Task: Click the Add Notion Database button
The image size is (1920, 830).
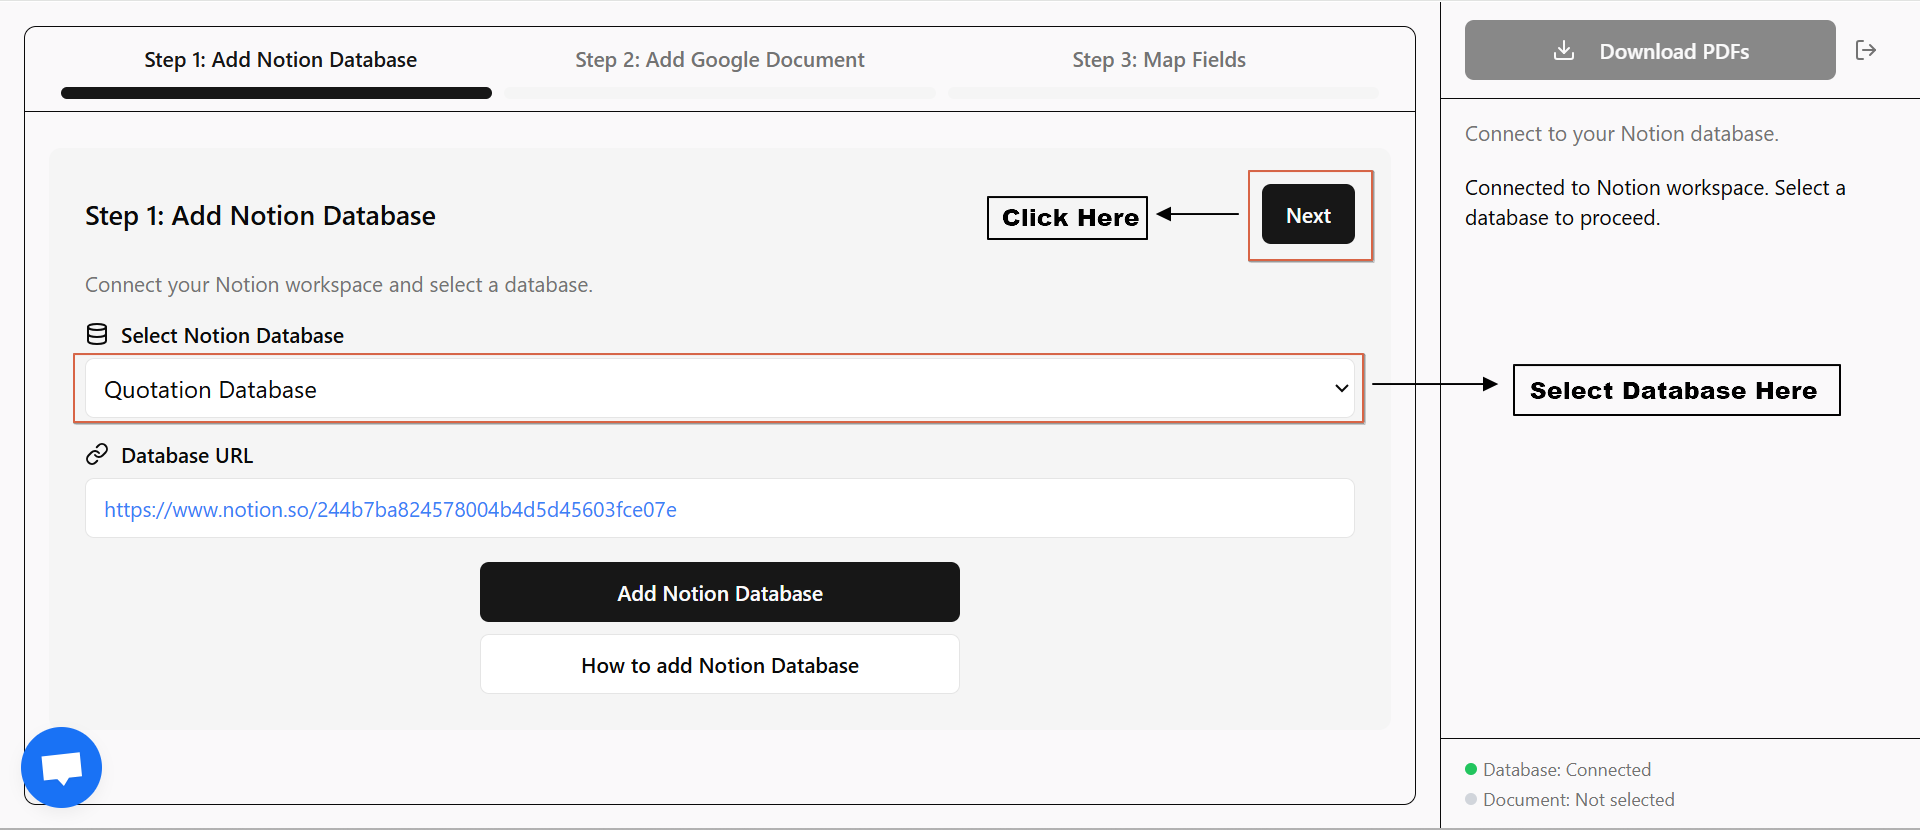Action: pos(719,592)
